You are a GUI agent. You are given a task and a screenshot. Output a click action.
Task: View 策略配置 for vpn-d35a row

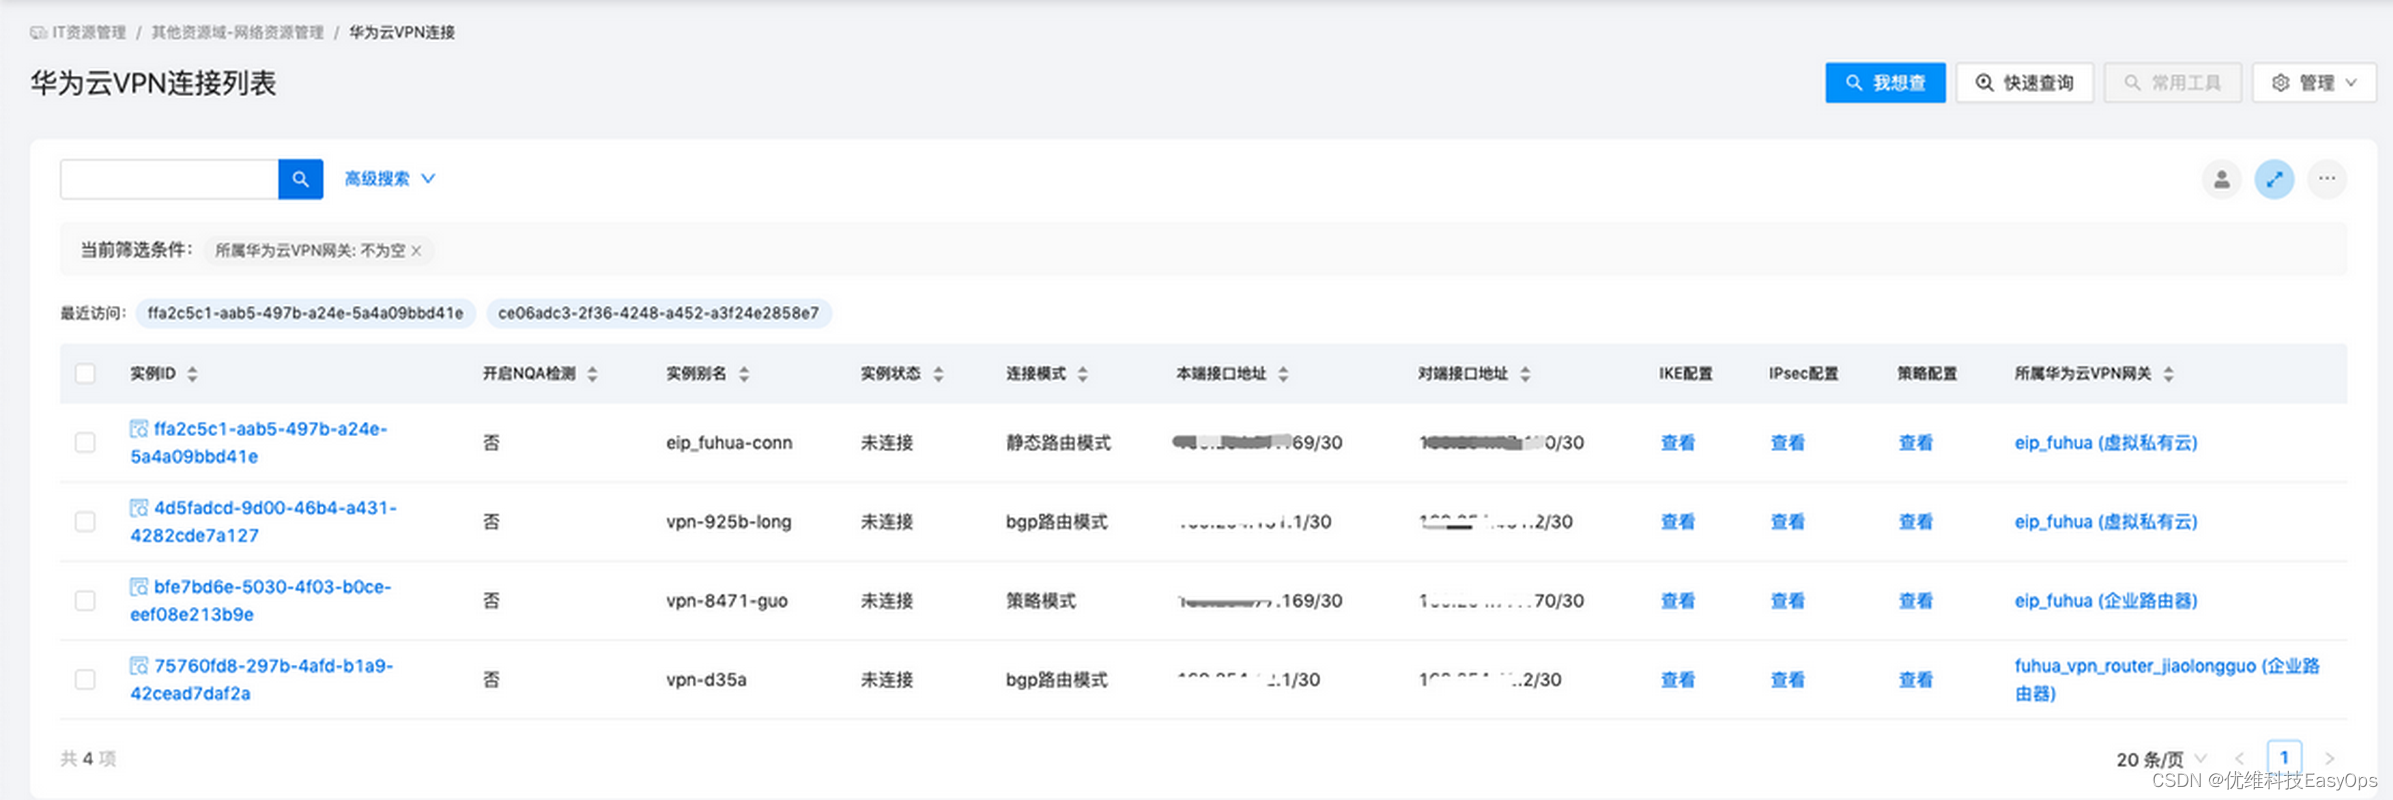(x=1916, y=680)
